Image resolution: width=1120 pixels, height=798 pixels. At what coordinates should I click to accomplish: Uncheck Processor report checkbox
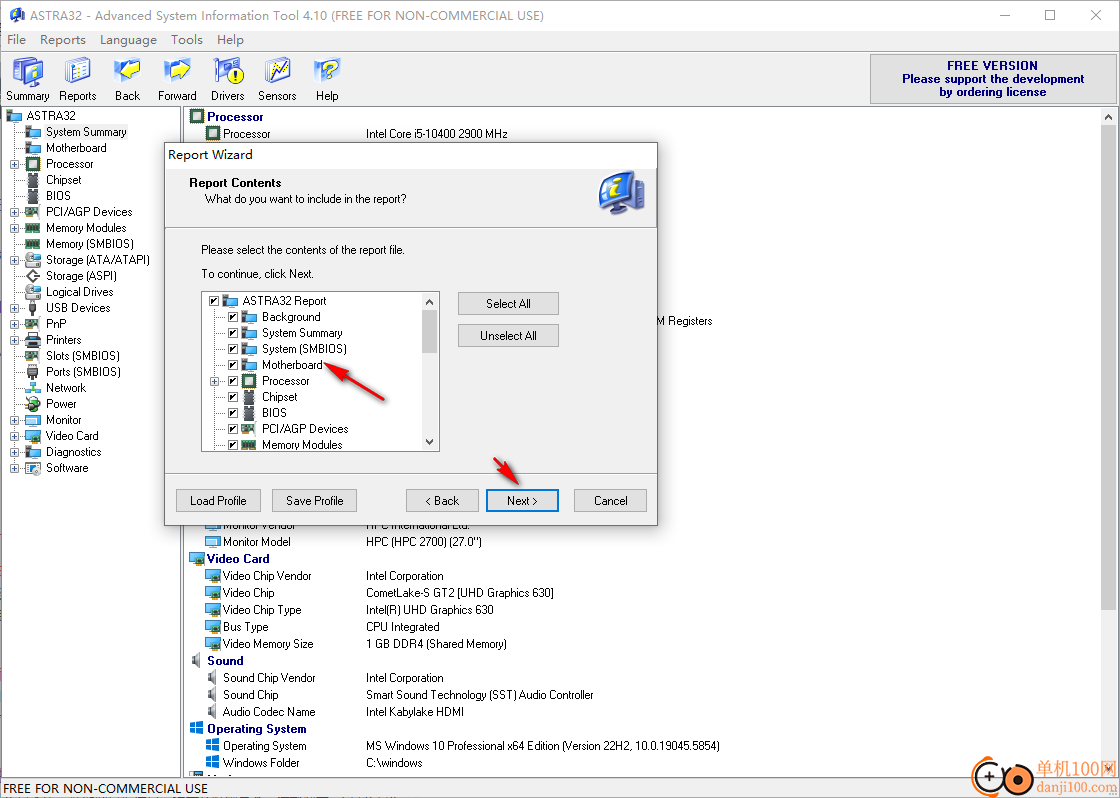(233, 381)
